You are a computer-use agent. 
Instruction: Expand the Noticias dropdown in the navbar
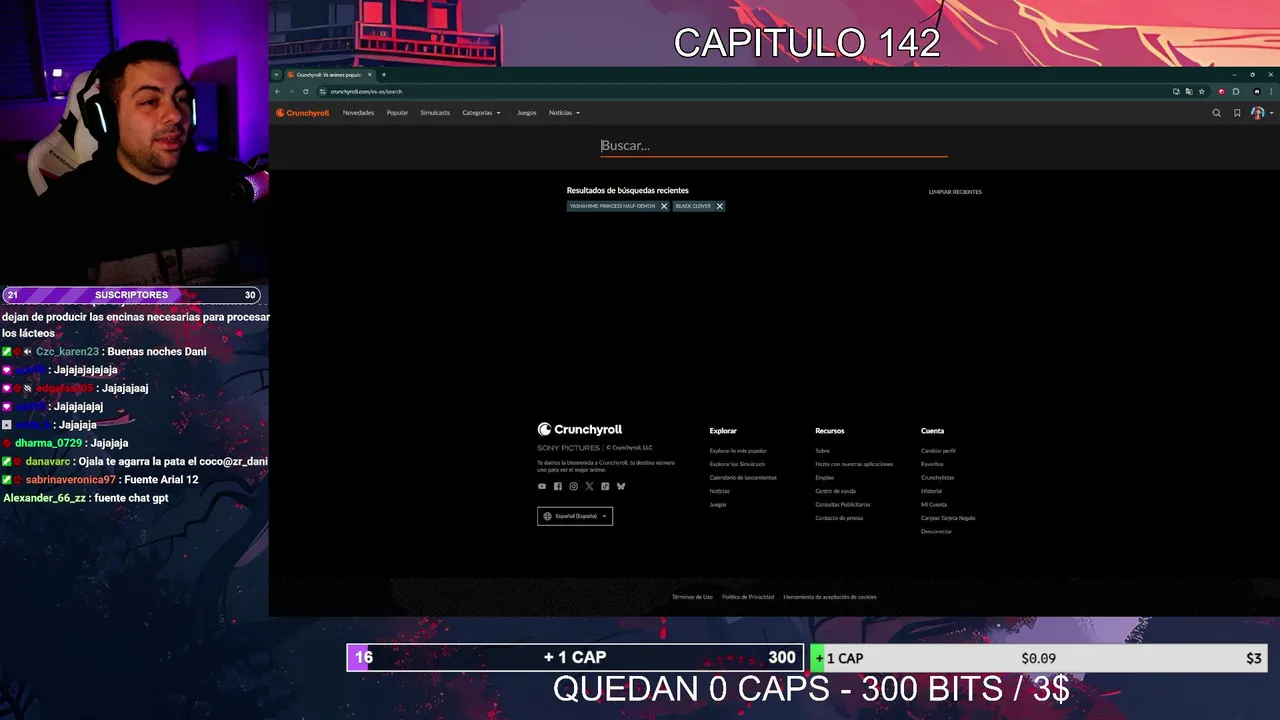coord(564,113)
